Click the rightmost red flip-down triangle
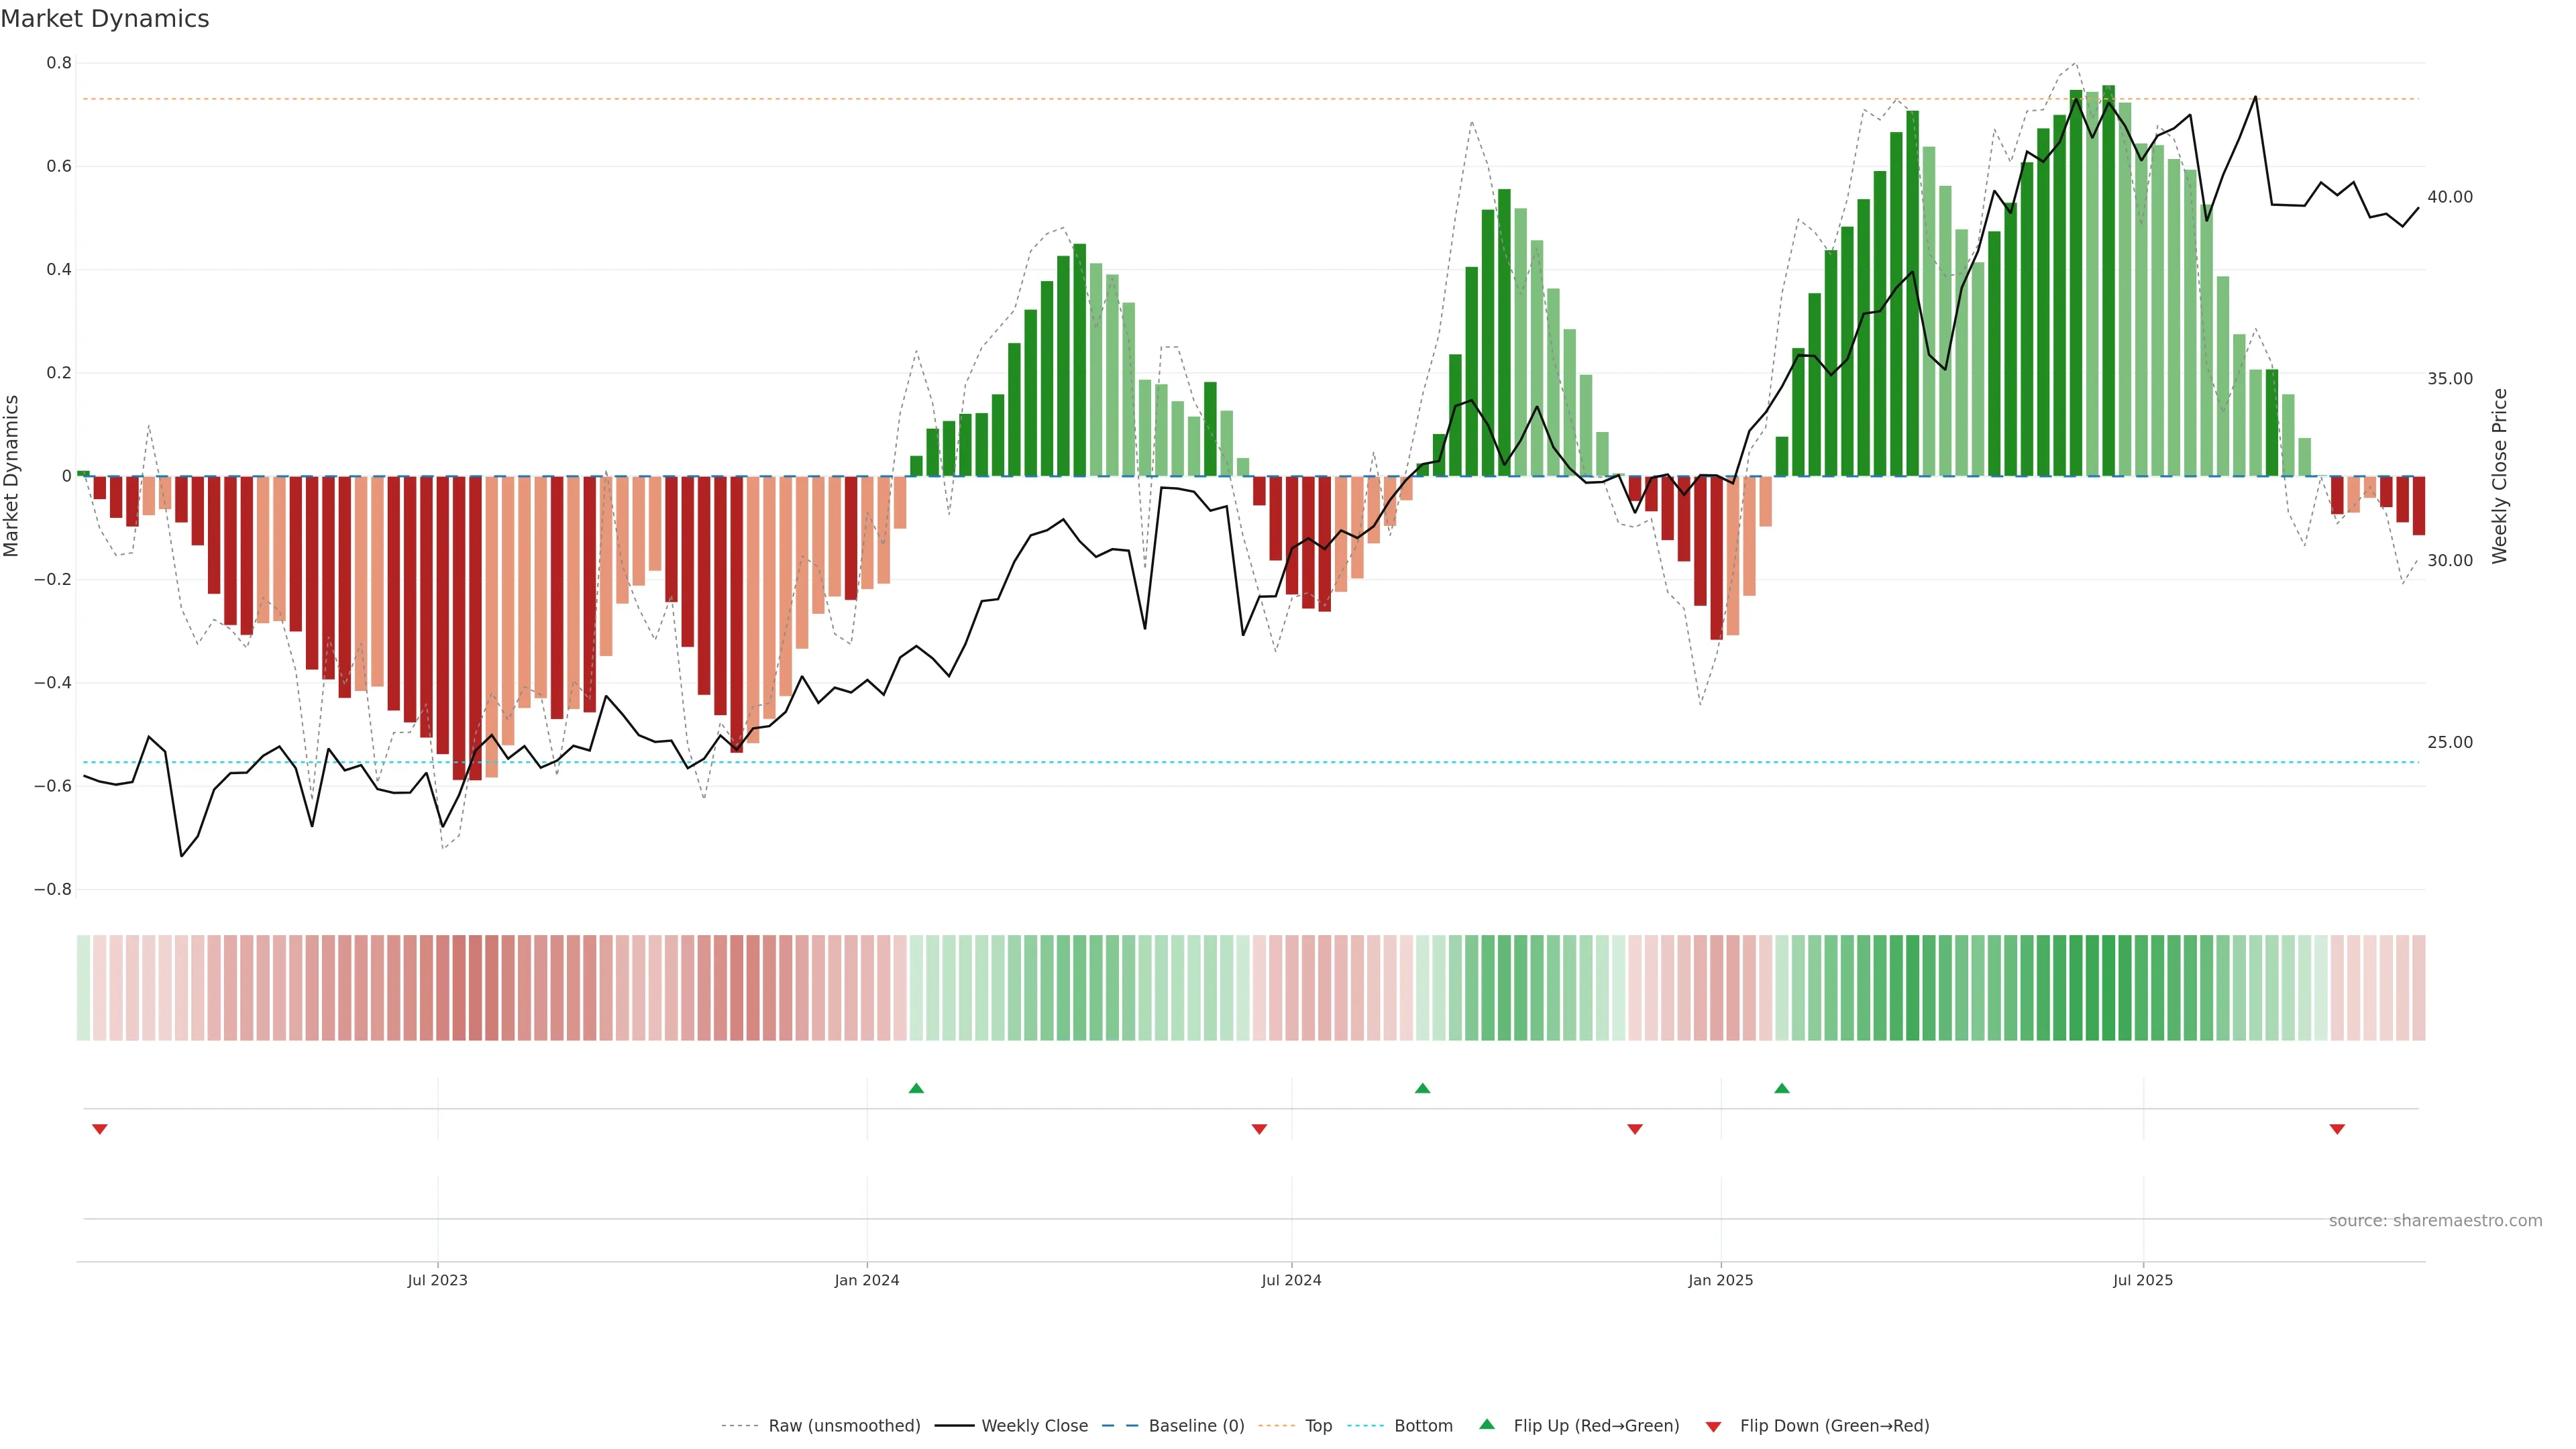Viewport: 2576px width, 1449px height. pos(2337,1129)
